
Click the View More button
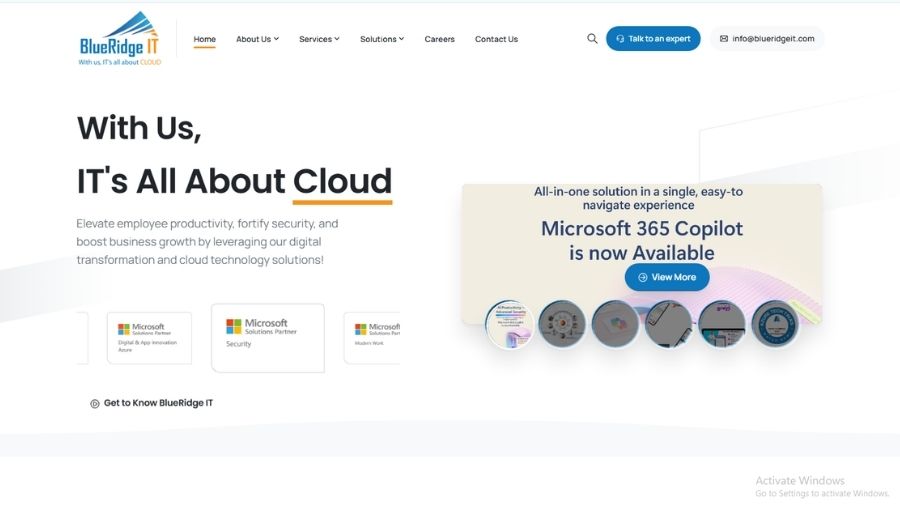[x=667, y=277]
